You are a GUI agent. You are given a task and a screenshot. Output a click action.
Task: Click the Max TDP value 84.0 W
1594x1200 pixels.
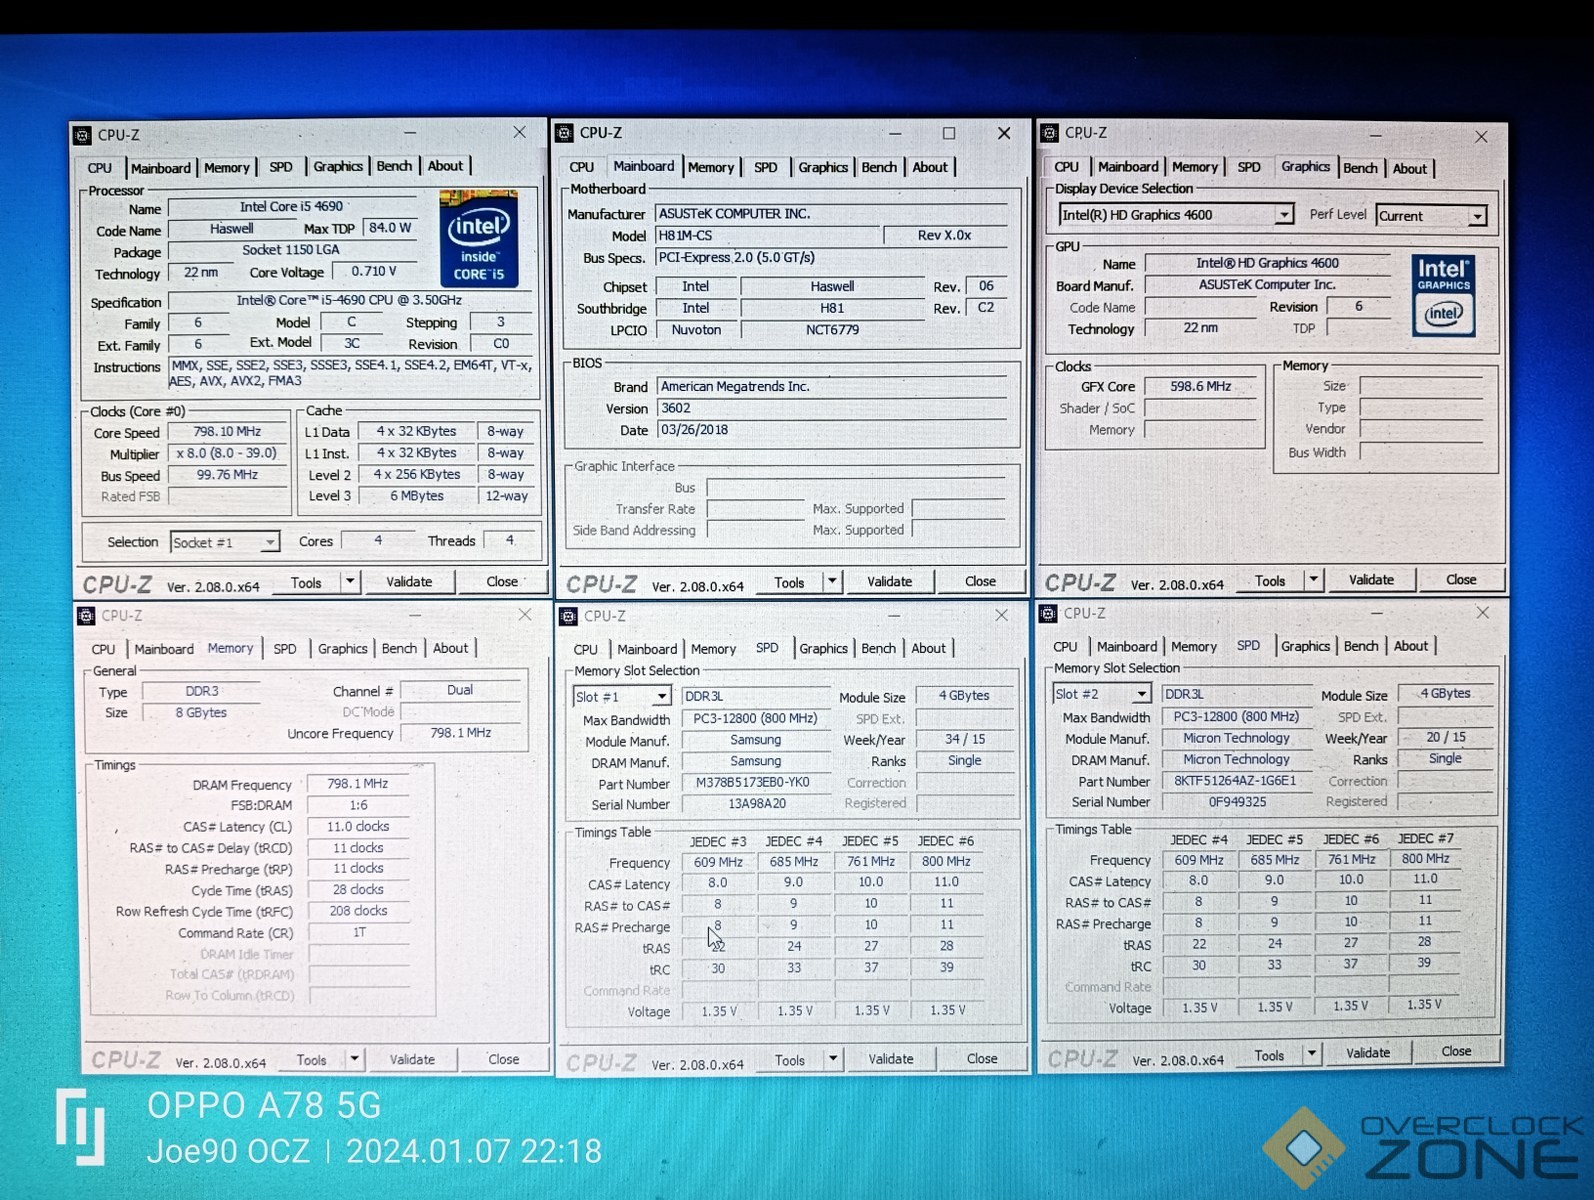click(390, 228)
